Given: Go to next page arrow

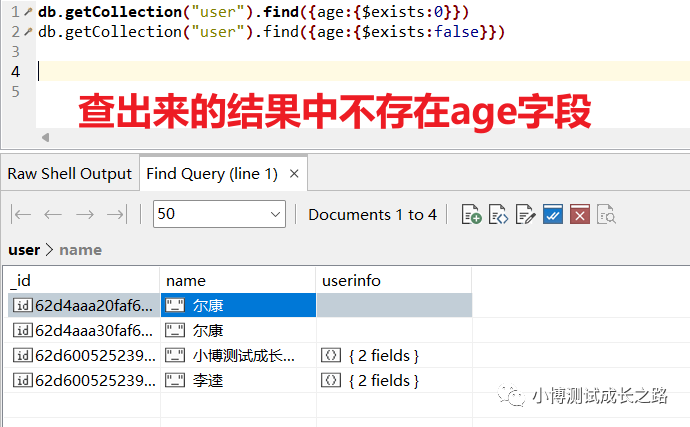Looking at the screenshot, I should click(x=85, y=215).
